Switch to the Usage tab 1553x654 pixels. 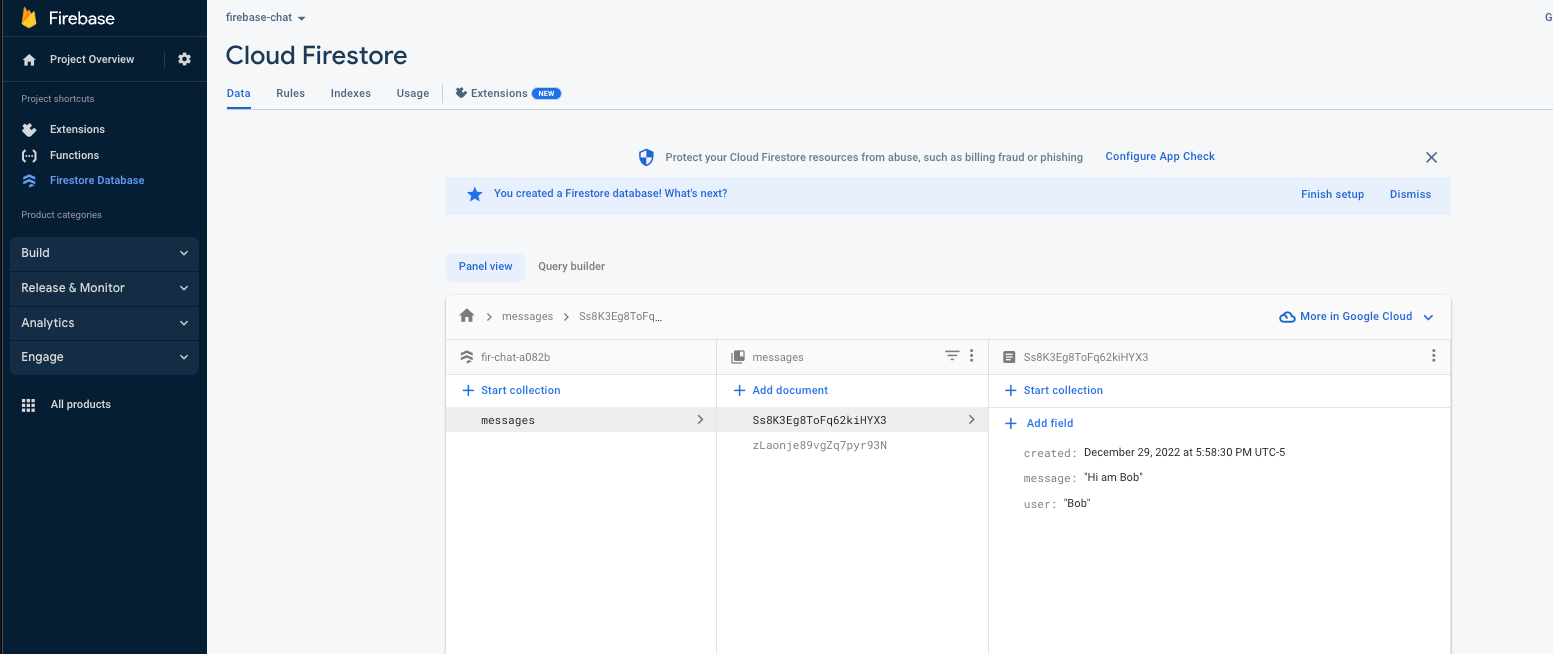pyautogui.click(x=413, y=93)
